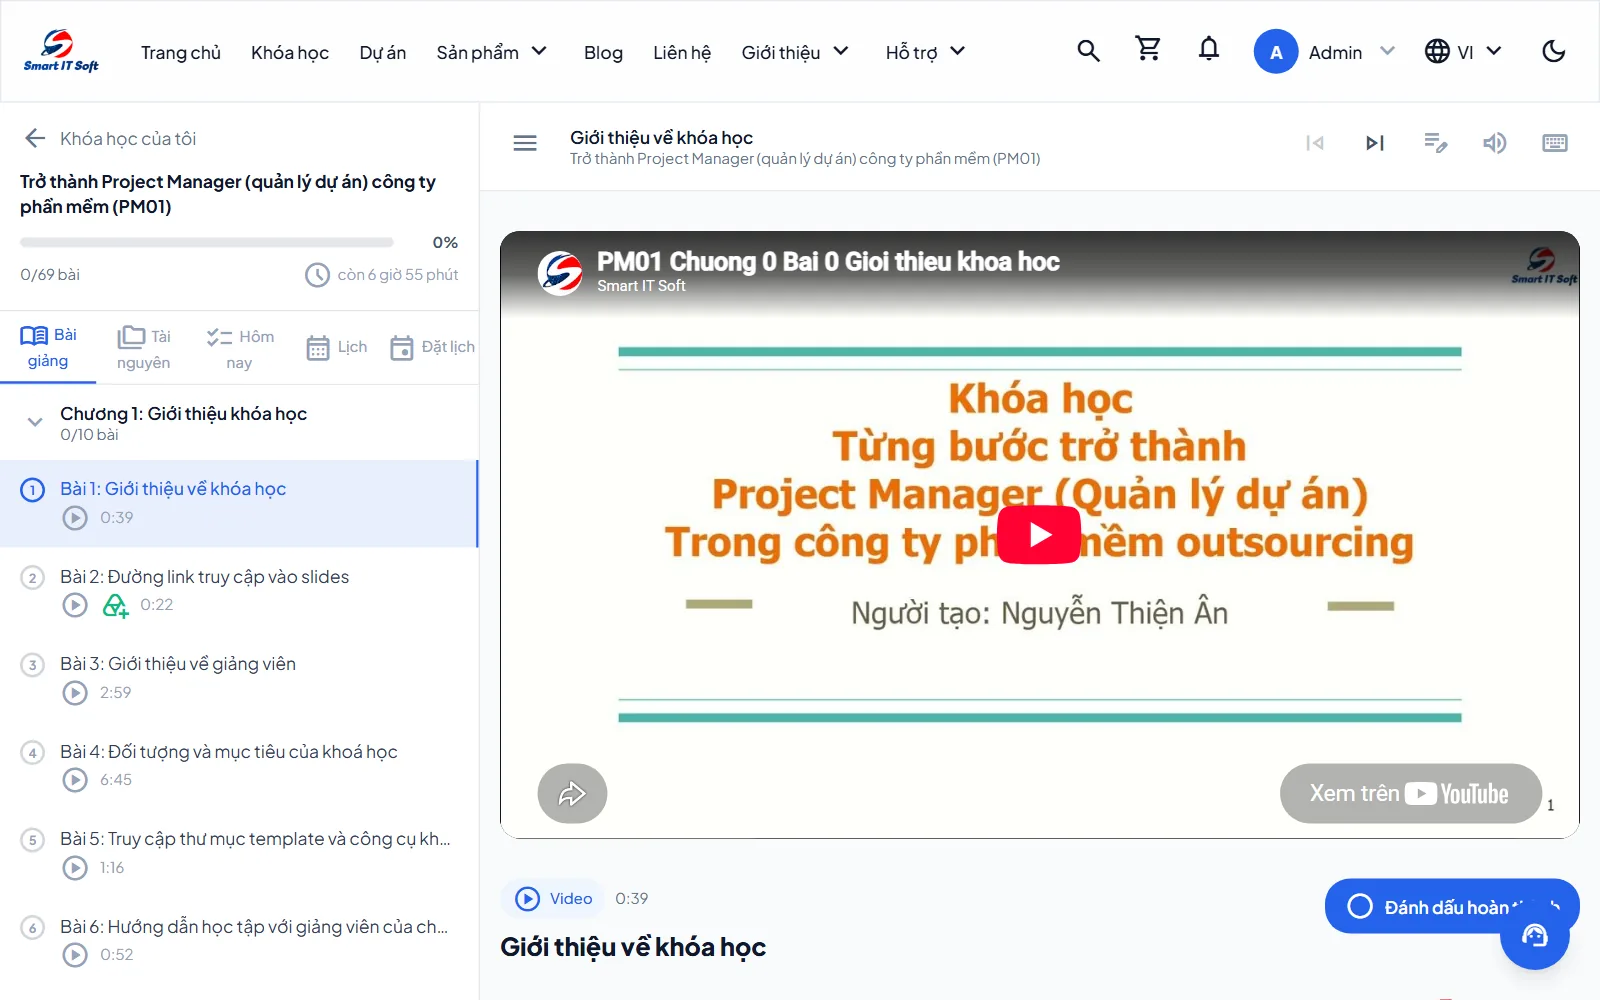The image size is (1600, 1000).
Task: Open the Hỗ trợ dropdown
Action: (x=925, y=52)
